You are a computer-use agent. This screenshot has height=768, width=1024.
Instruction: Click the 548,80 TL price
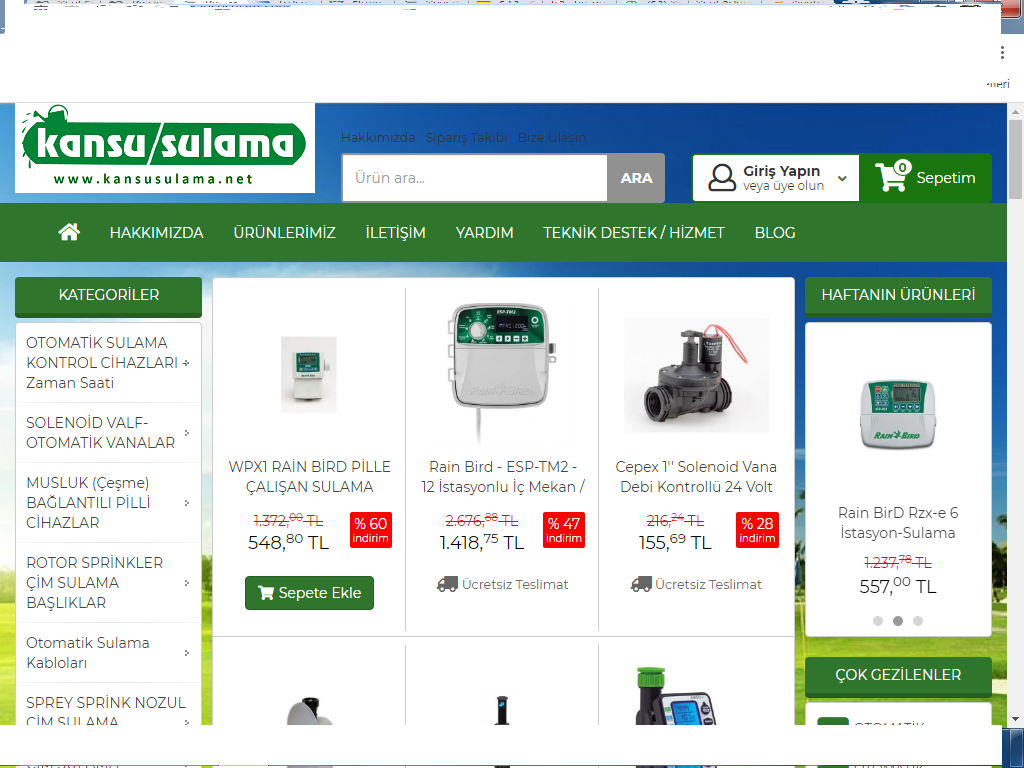click(288, 542)
